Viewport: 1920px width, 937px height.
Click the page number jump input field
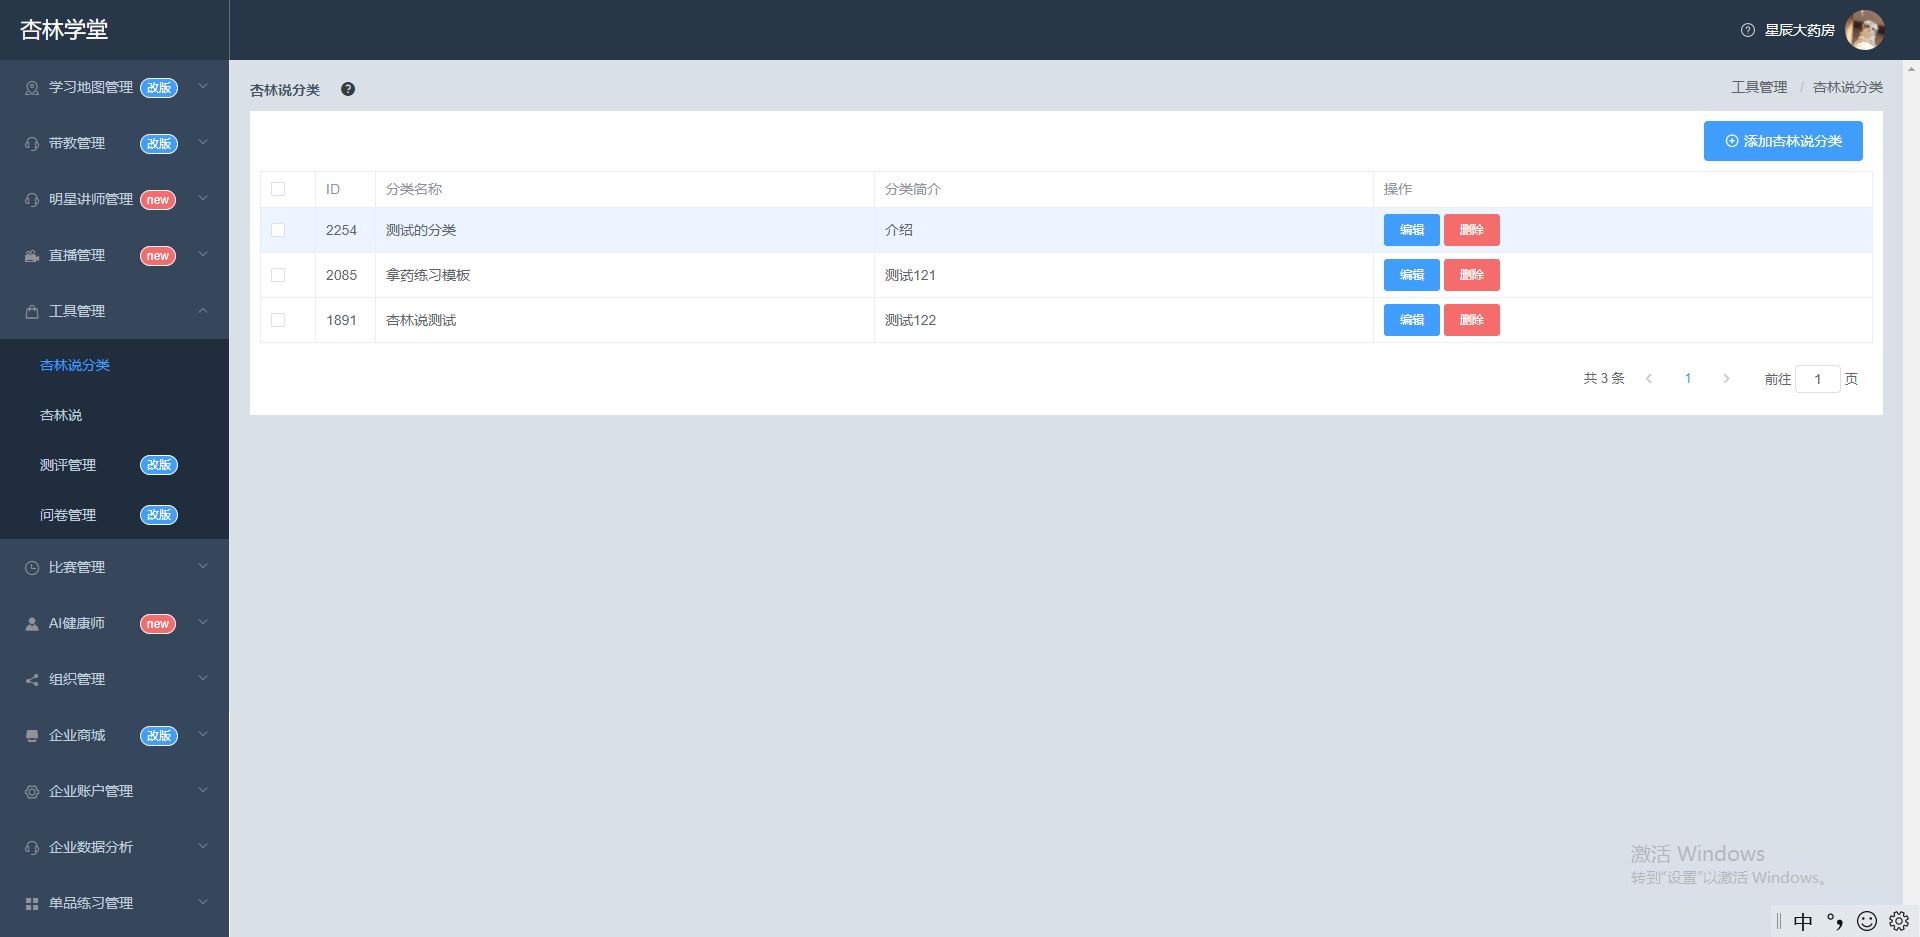coord(1817,379)
